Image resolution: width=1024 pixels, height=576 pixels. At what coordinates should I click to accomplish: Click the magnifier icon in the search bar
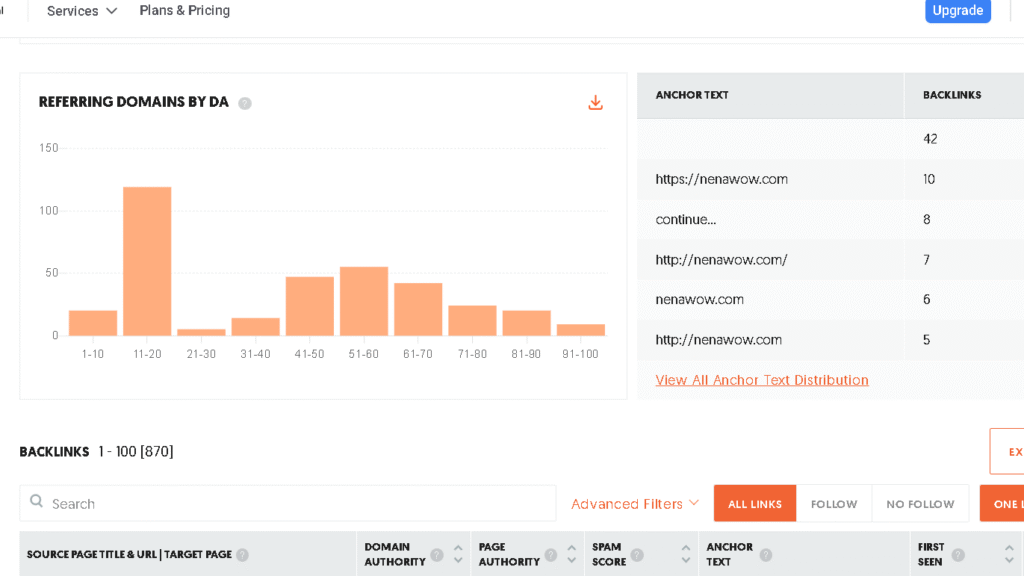click(x=36, y=503)
